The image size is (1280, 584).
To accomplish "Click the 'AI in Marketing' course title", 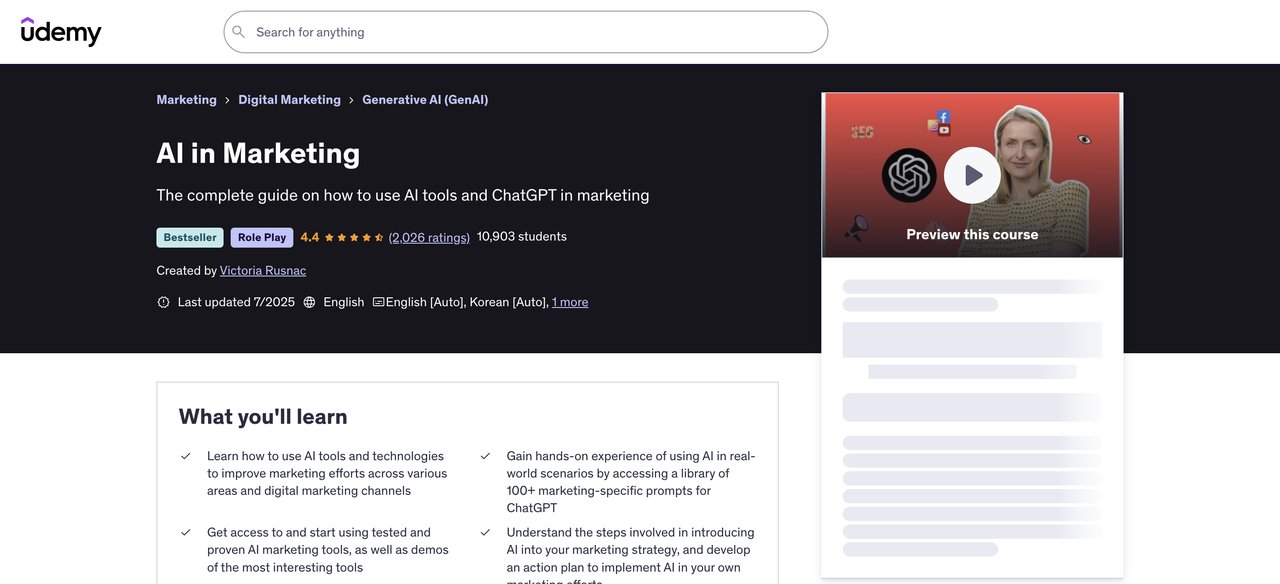I will [x=258, y=153].
